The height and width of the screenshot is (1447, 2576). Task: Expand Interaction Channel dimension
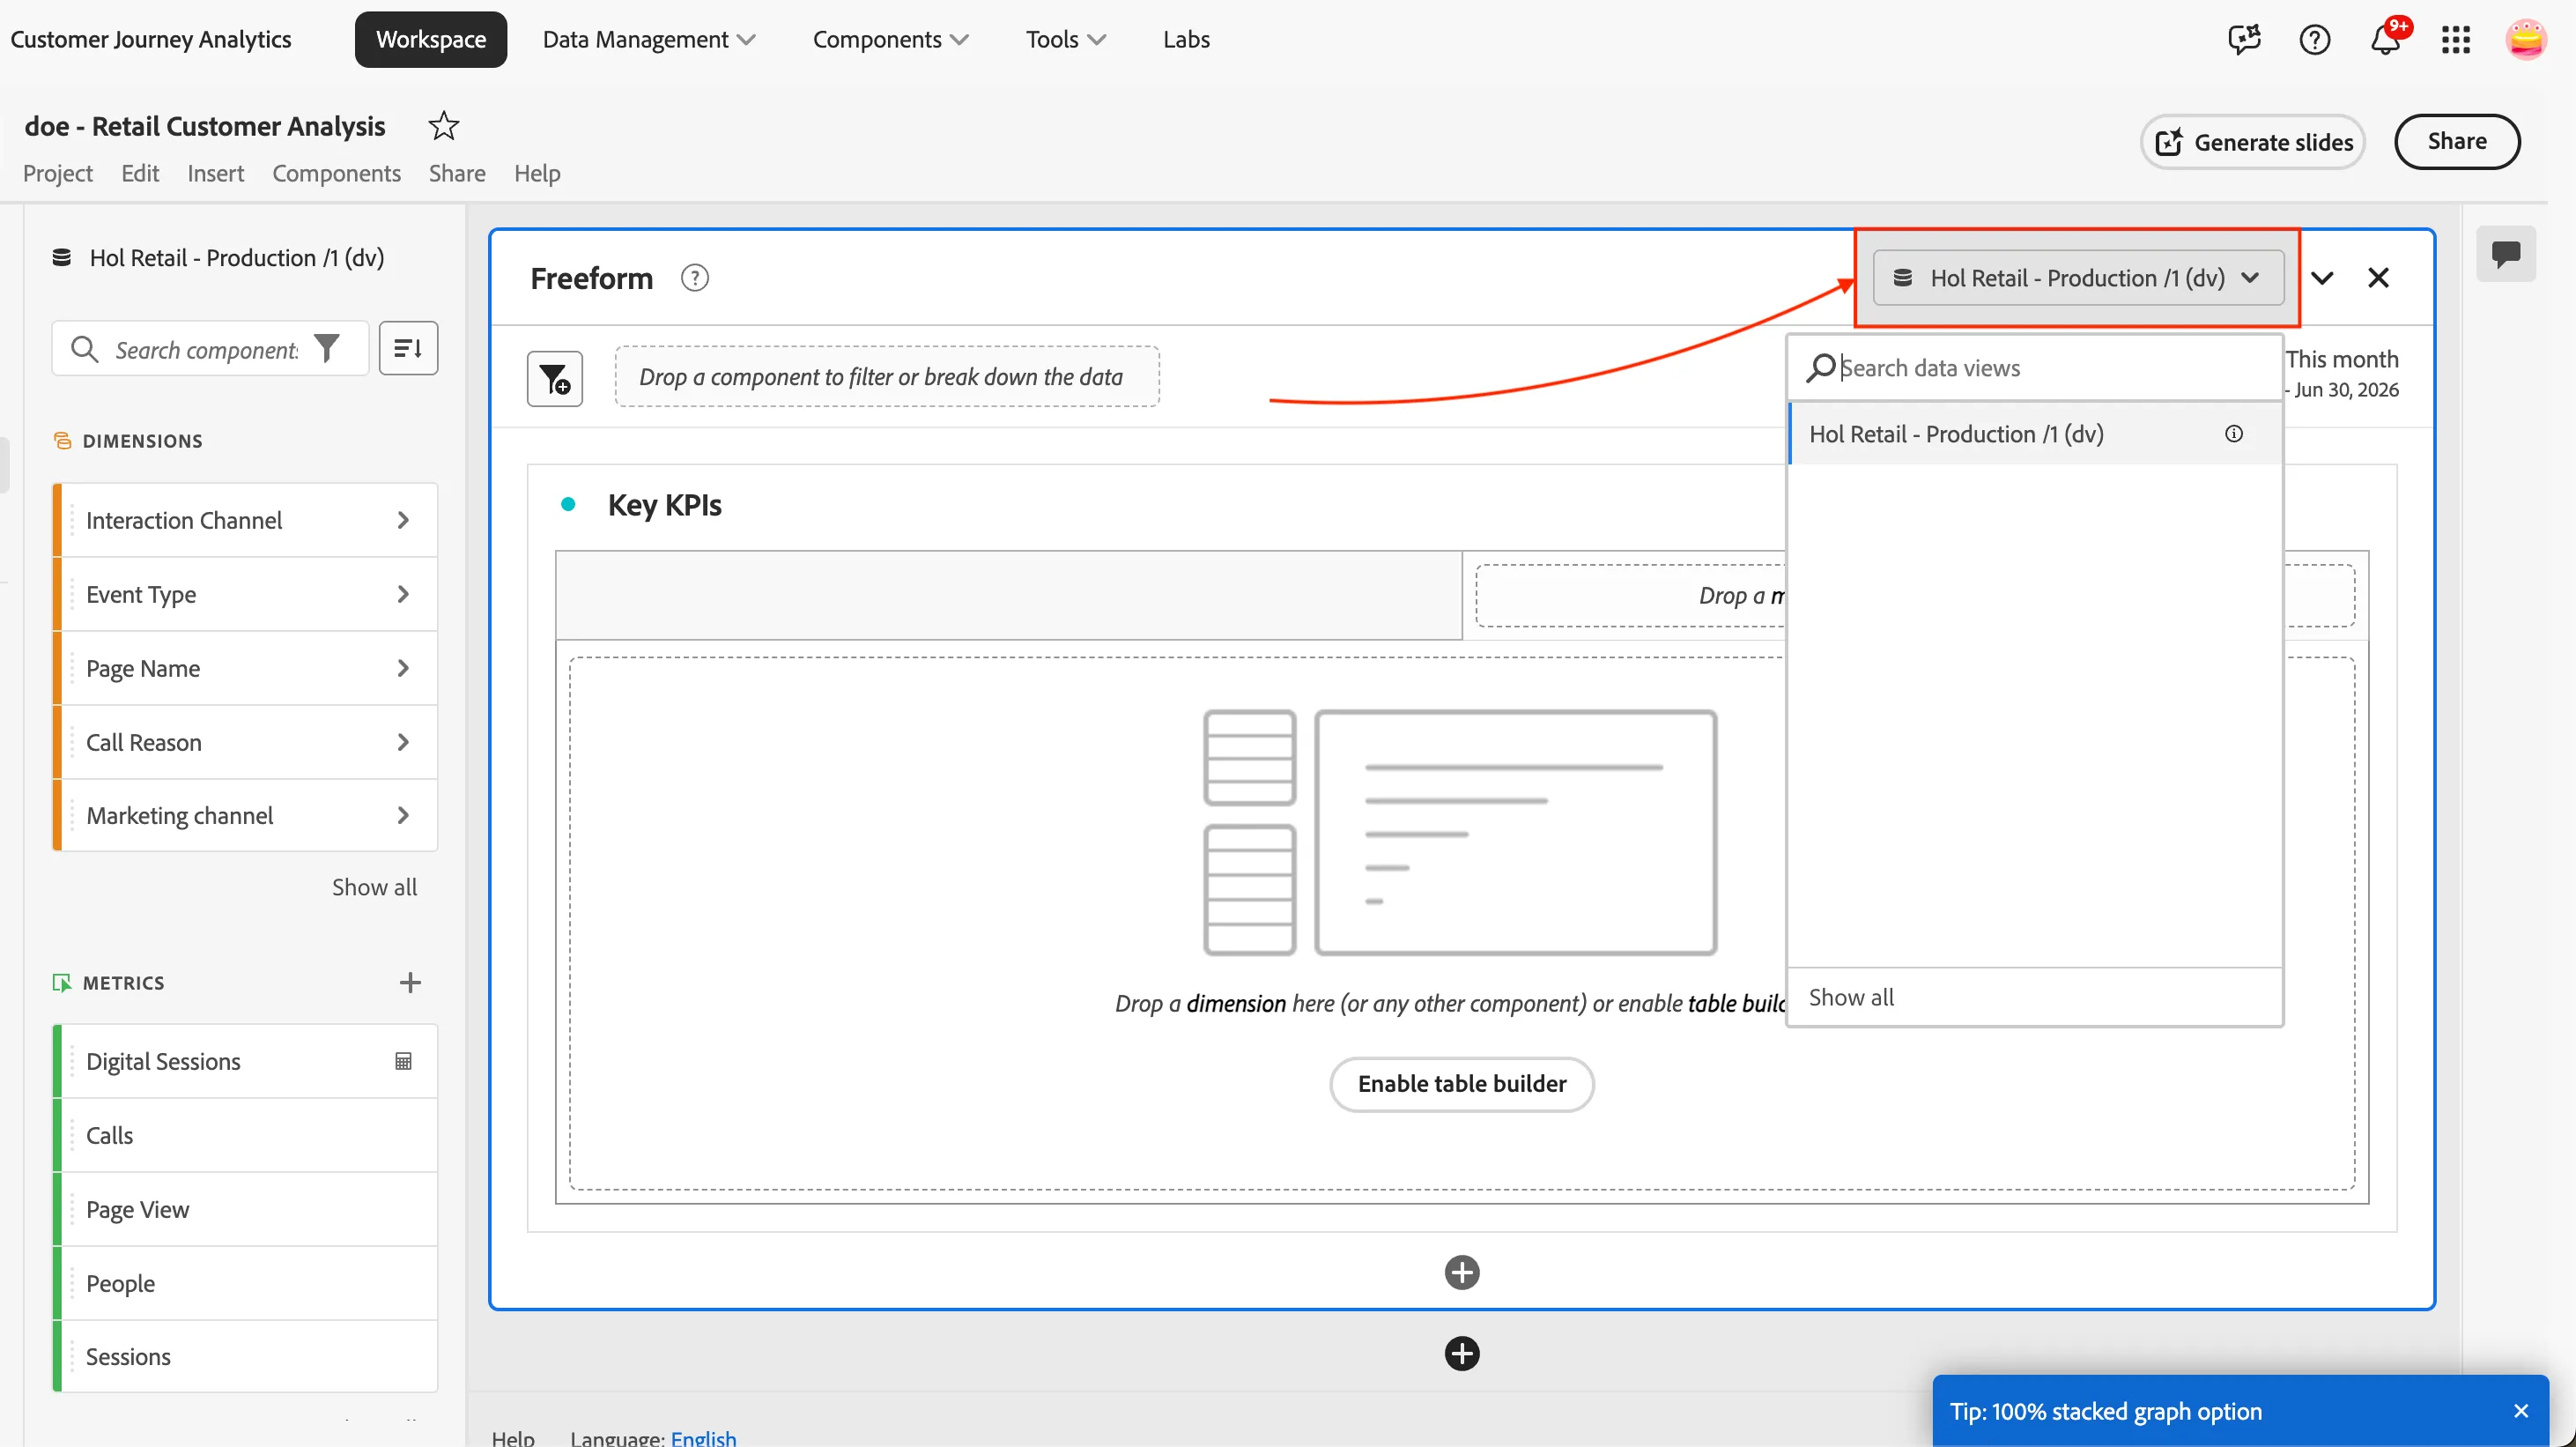(x=402, y=520)
